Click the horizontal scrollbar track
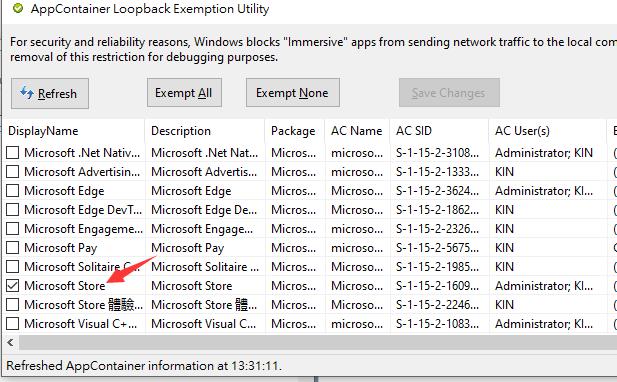Viewport: 617px width, 382px height. (x=318, y=342)
